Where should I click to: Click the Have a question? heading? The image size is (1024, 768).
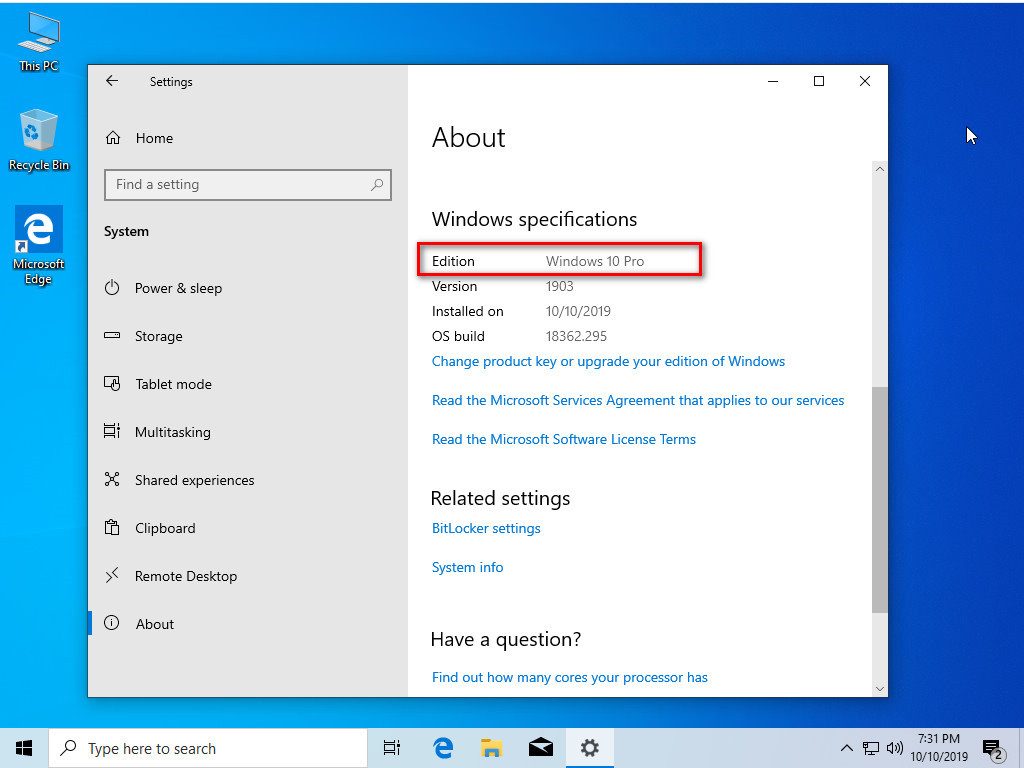pos(505,639)
